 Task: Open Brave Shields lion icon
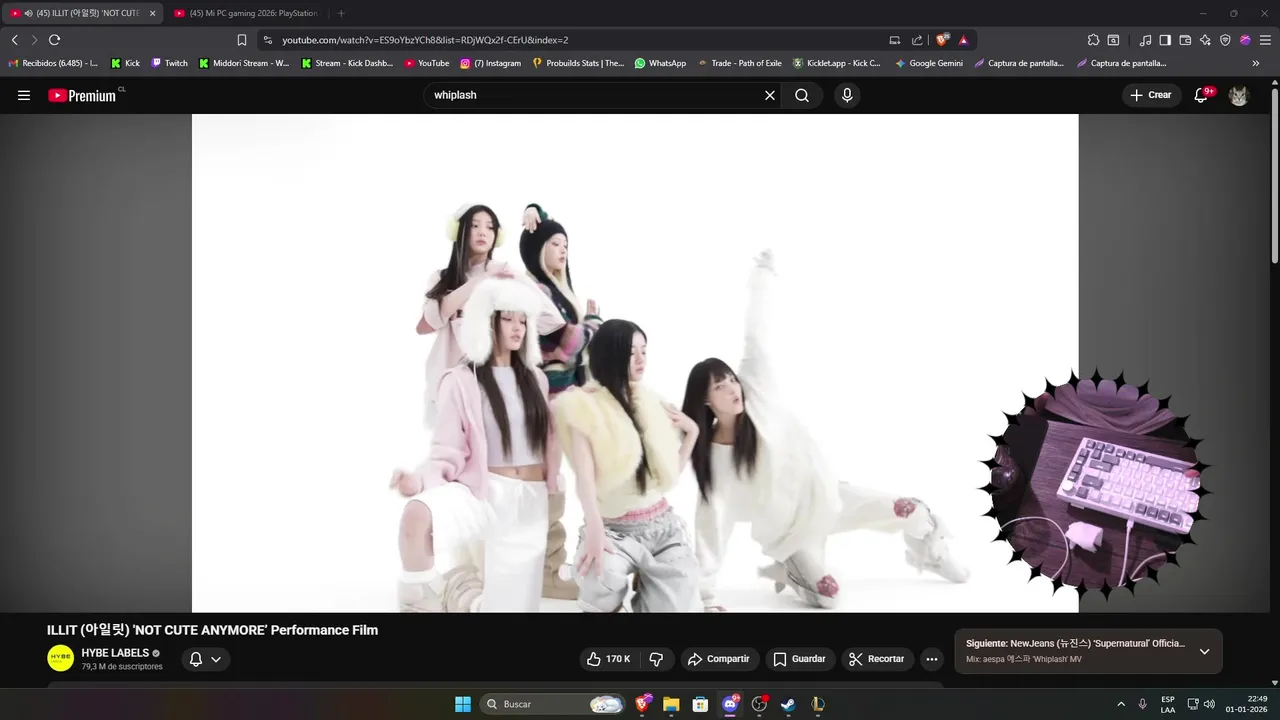(942, 40)
